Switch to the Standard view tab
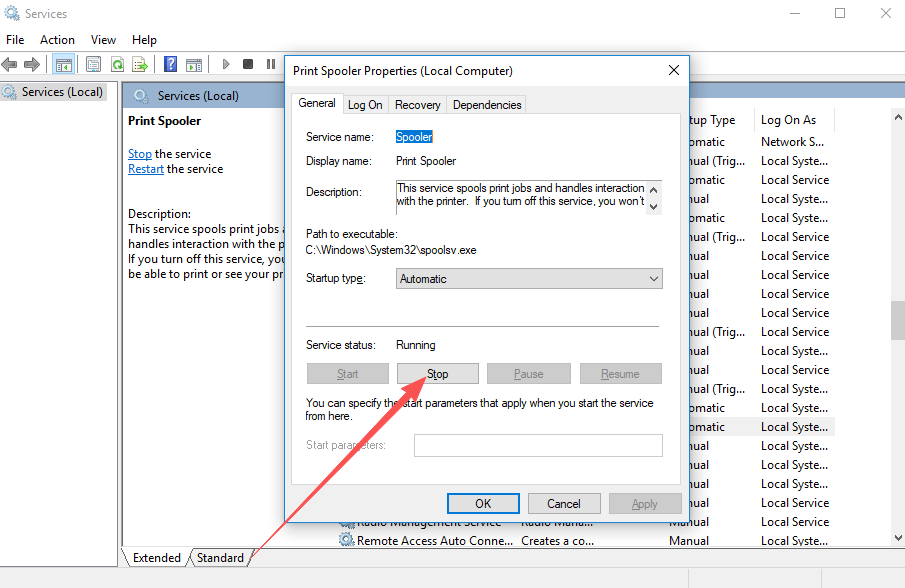905x588 pixels. tap(220, 558)
